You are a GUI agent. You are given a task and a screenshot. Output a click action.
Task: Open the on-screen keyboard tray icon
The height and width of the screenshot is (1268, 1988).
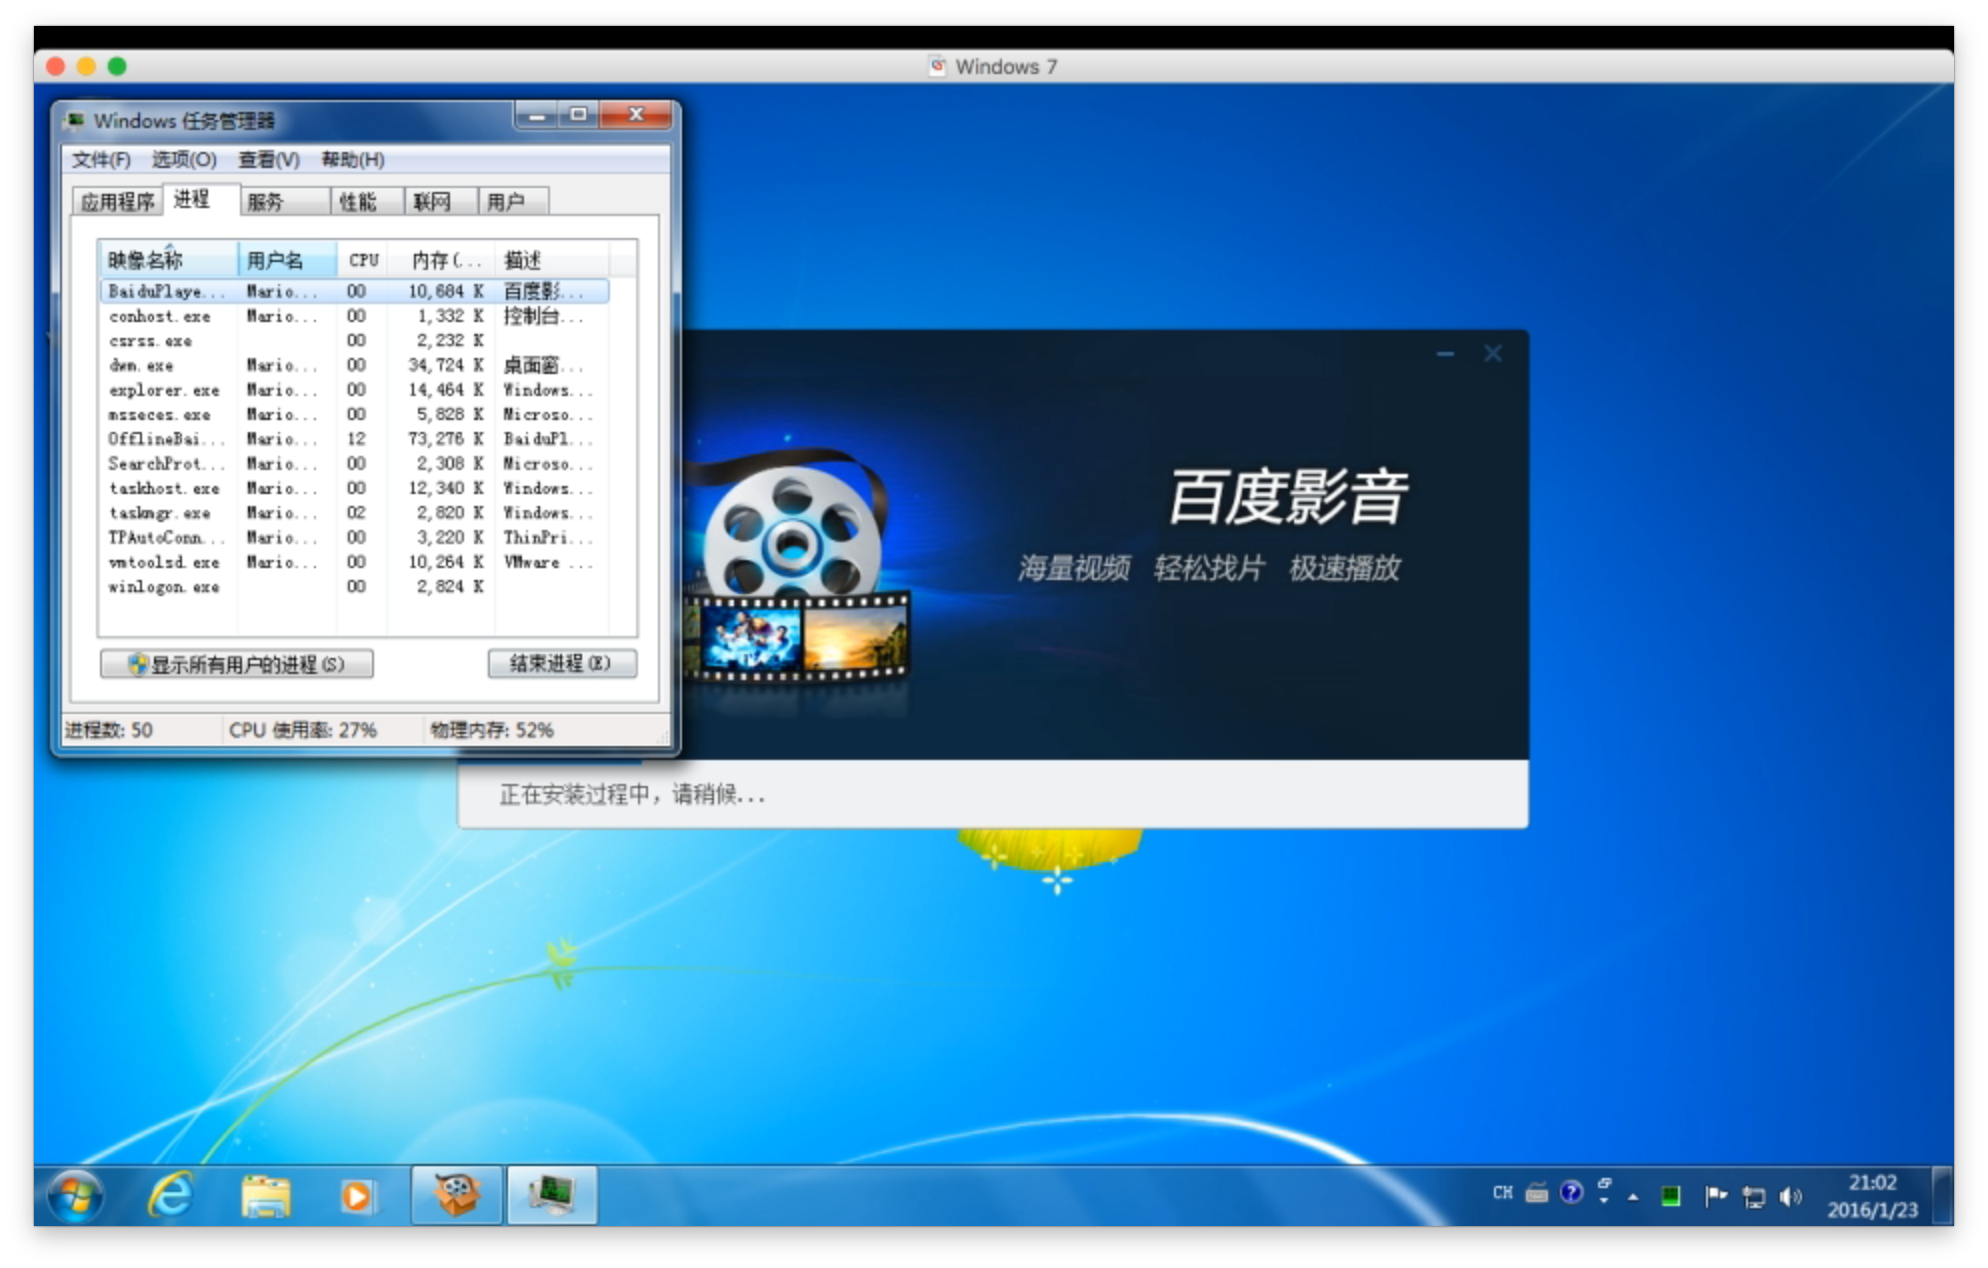[1537, 1193]
